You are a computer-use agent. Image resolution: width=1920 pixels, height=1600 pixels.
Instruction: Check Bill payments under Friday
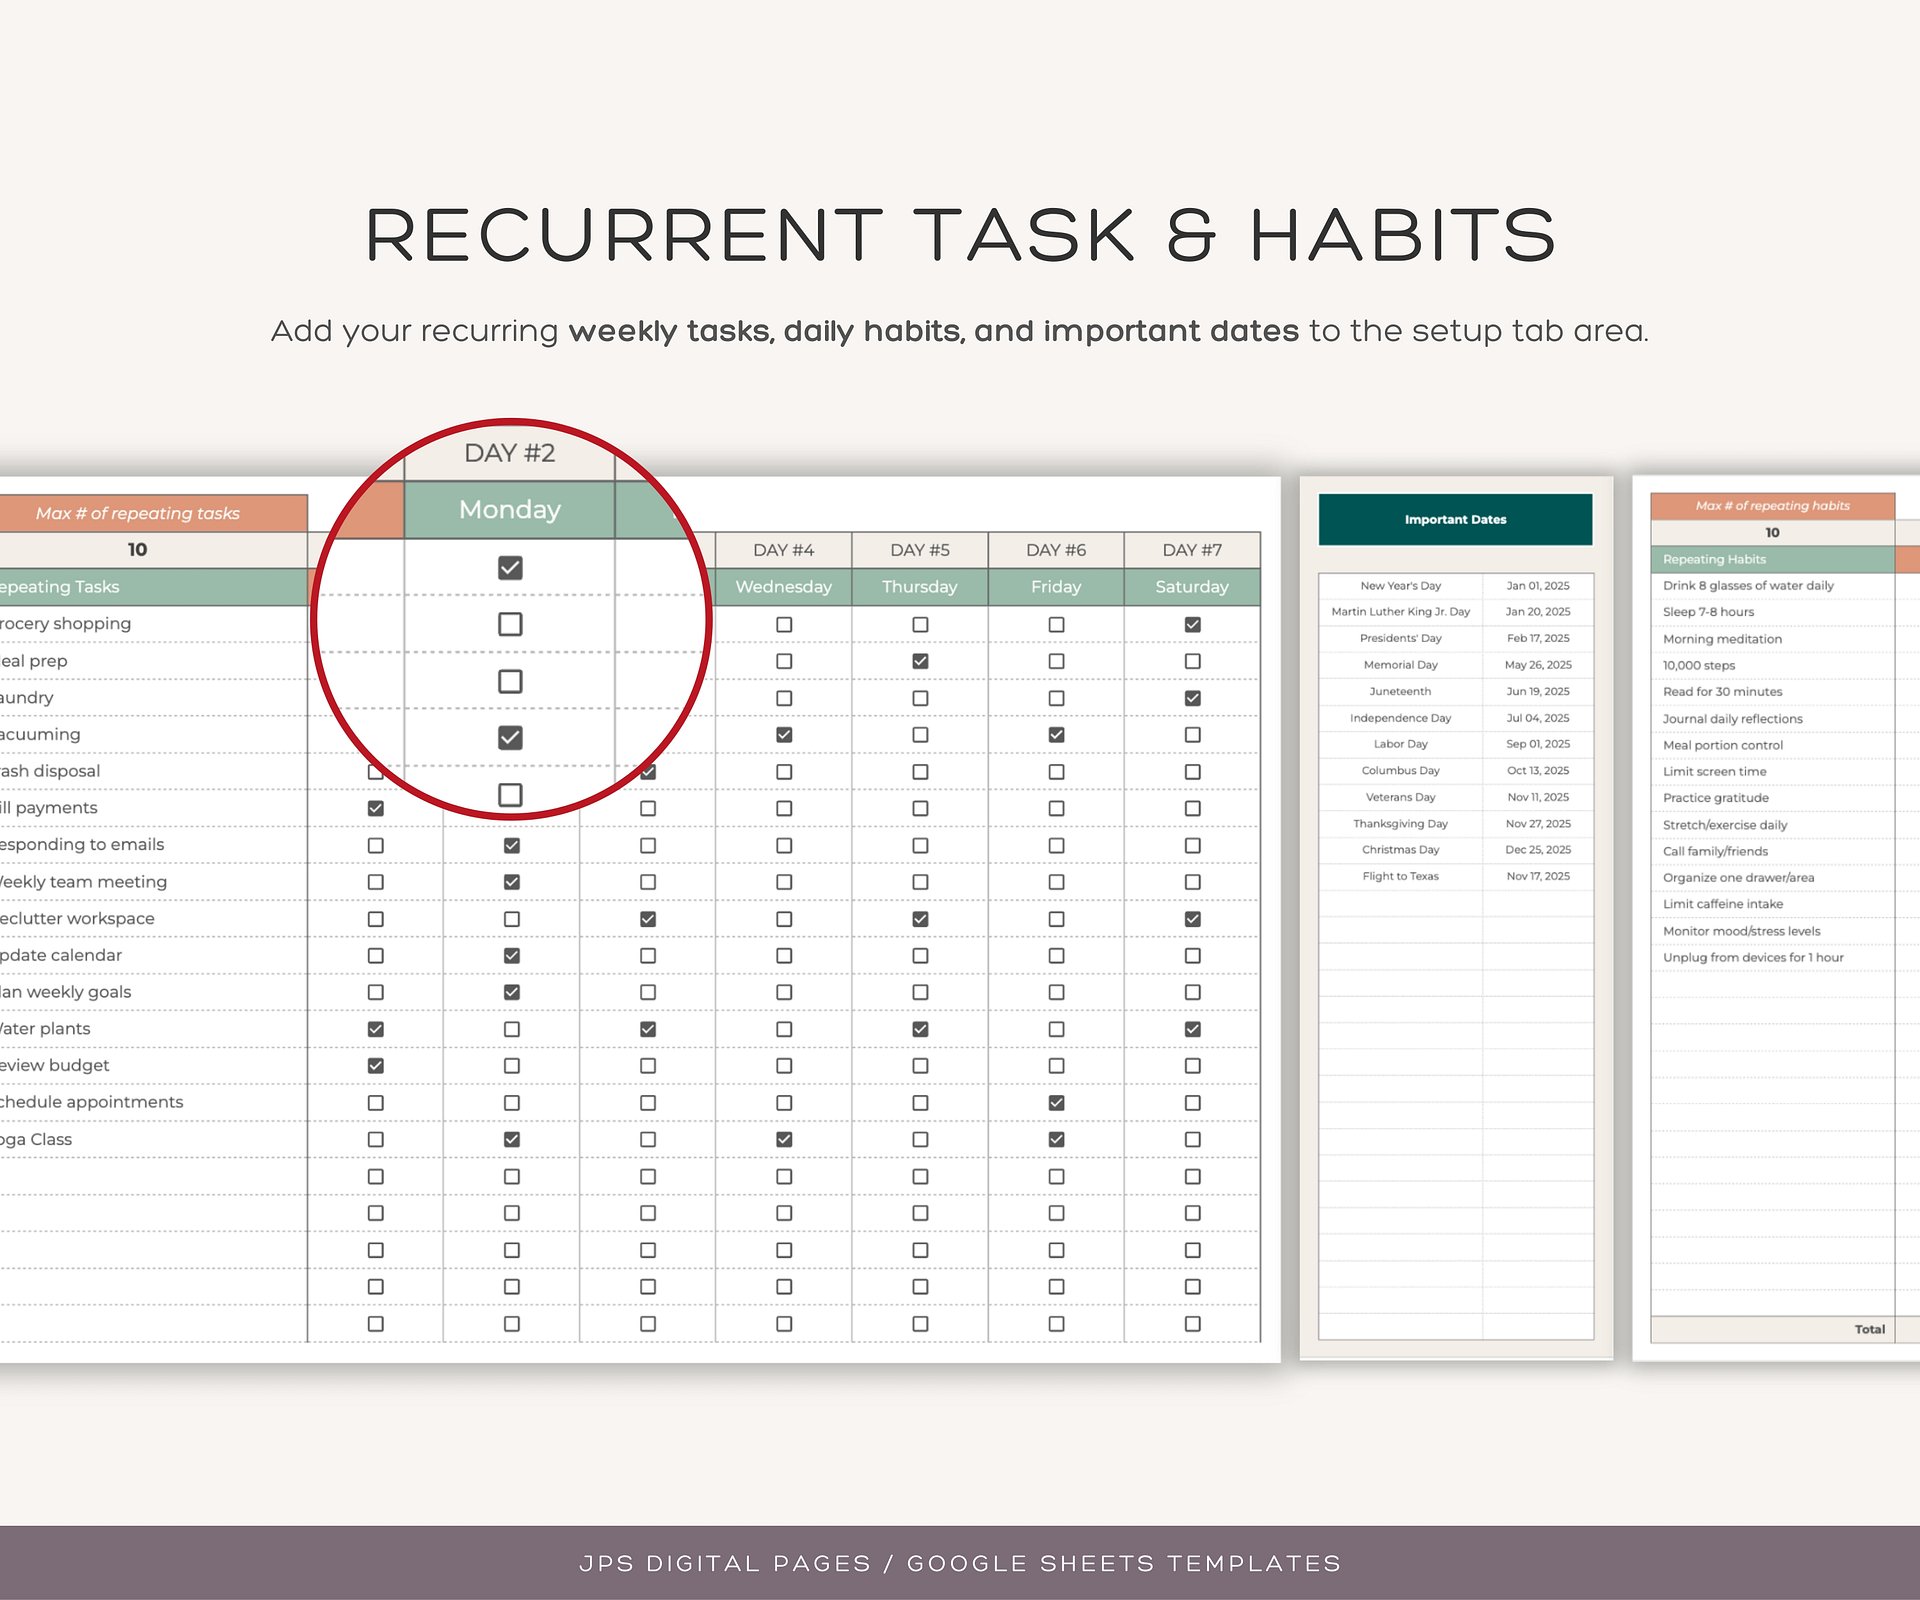(1056, 808)
